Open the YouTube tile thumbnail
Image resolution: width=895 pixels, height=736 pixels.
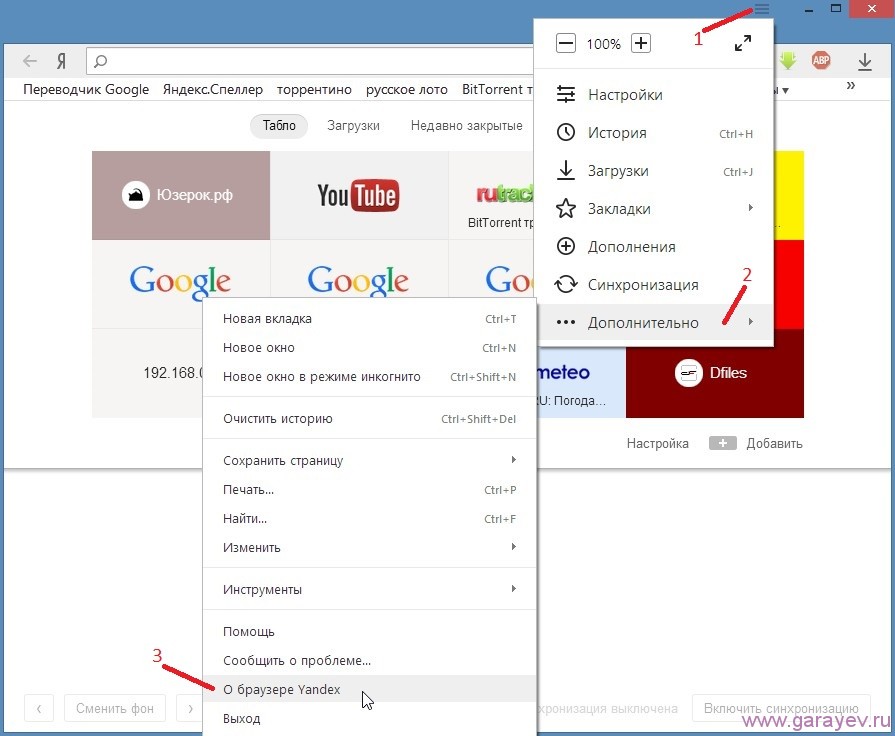358,195
